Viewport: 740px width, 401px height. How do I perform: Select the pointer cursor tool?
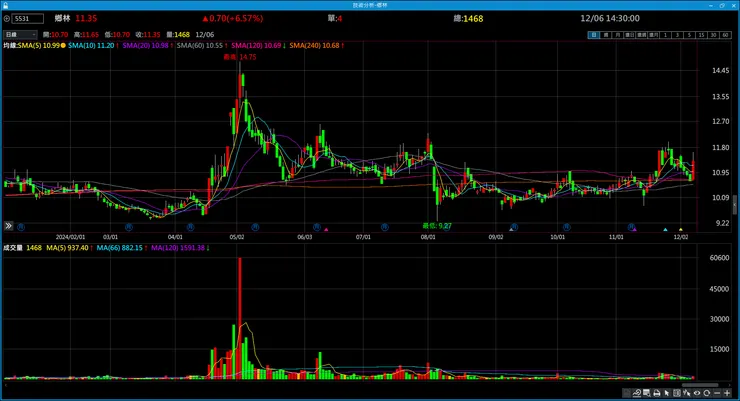(x=667, y=393)
